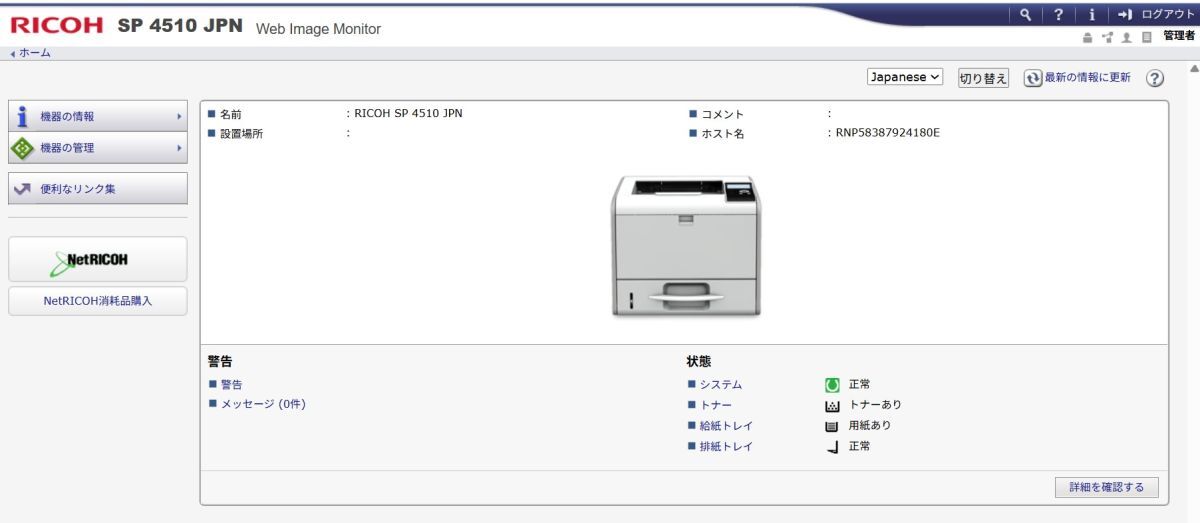Image resolution: width=1200 pixels, height=523 pixels.
Task: Click the Web Image Monitor title text
Action: pyautogui.click(x=319, y=29)
